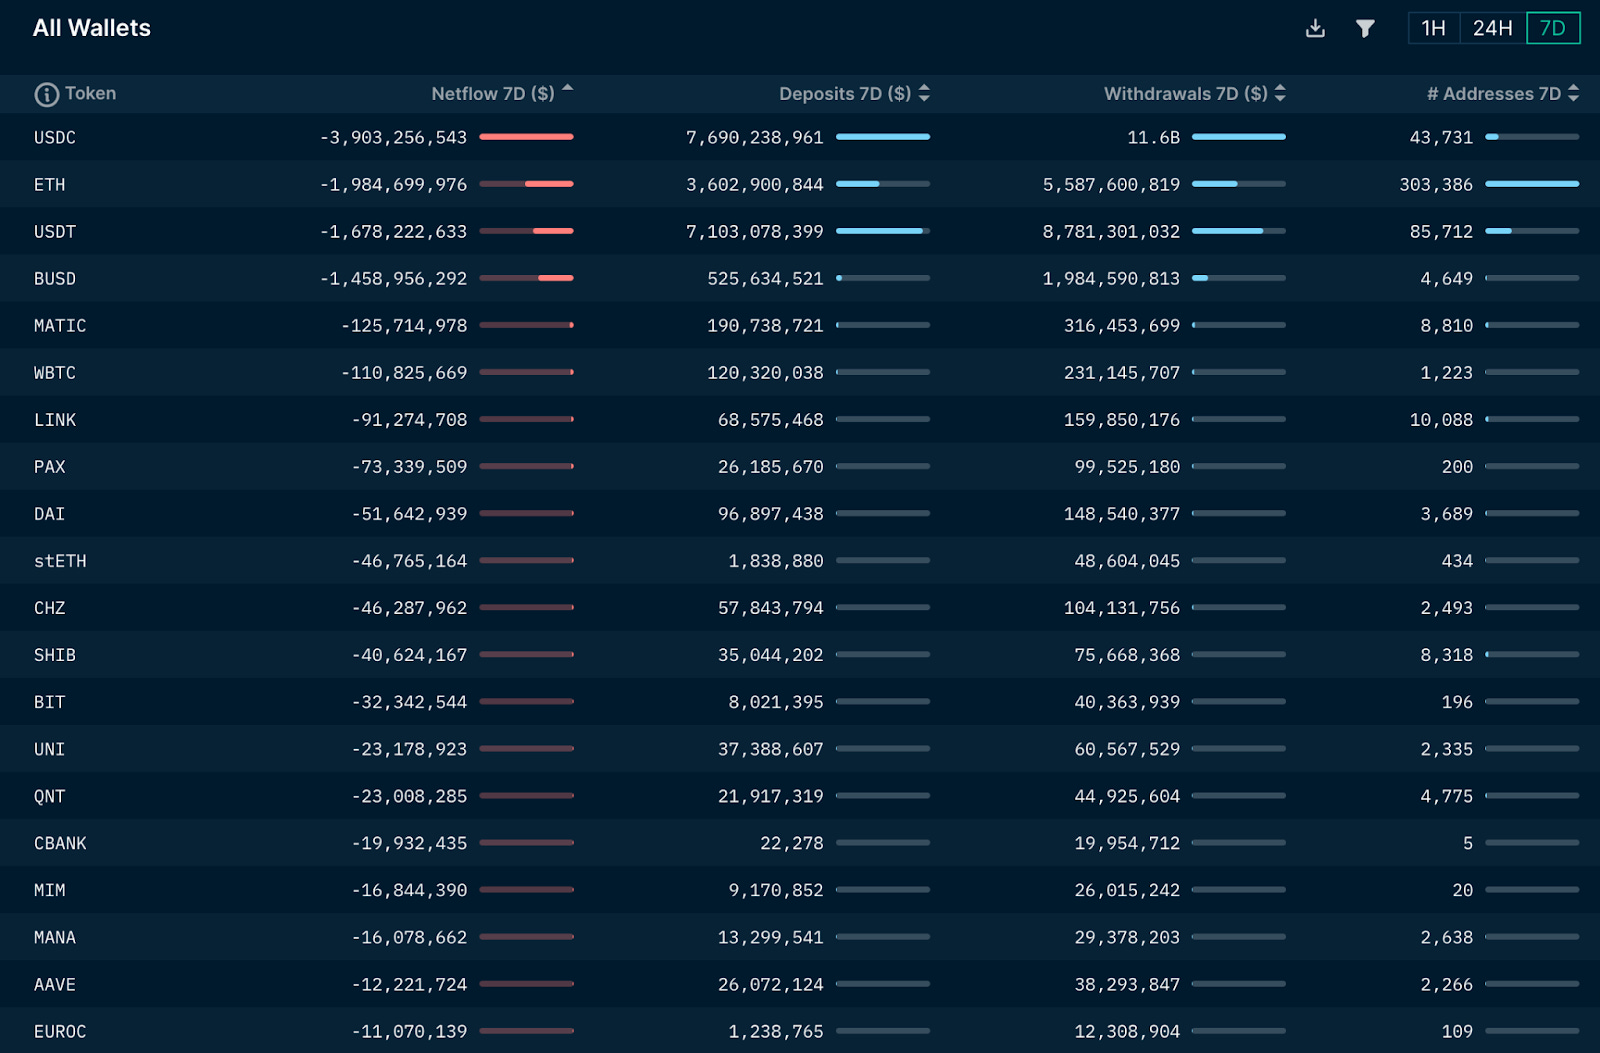Click the ETH addresses blue bar
The image size is (1600, 1053).
click(1532, 184)
